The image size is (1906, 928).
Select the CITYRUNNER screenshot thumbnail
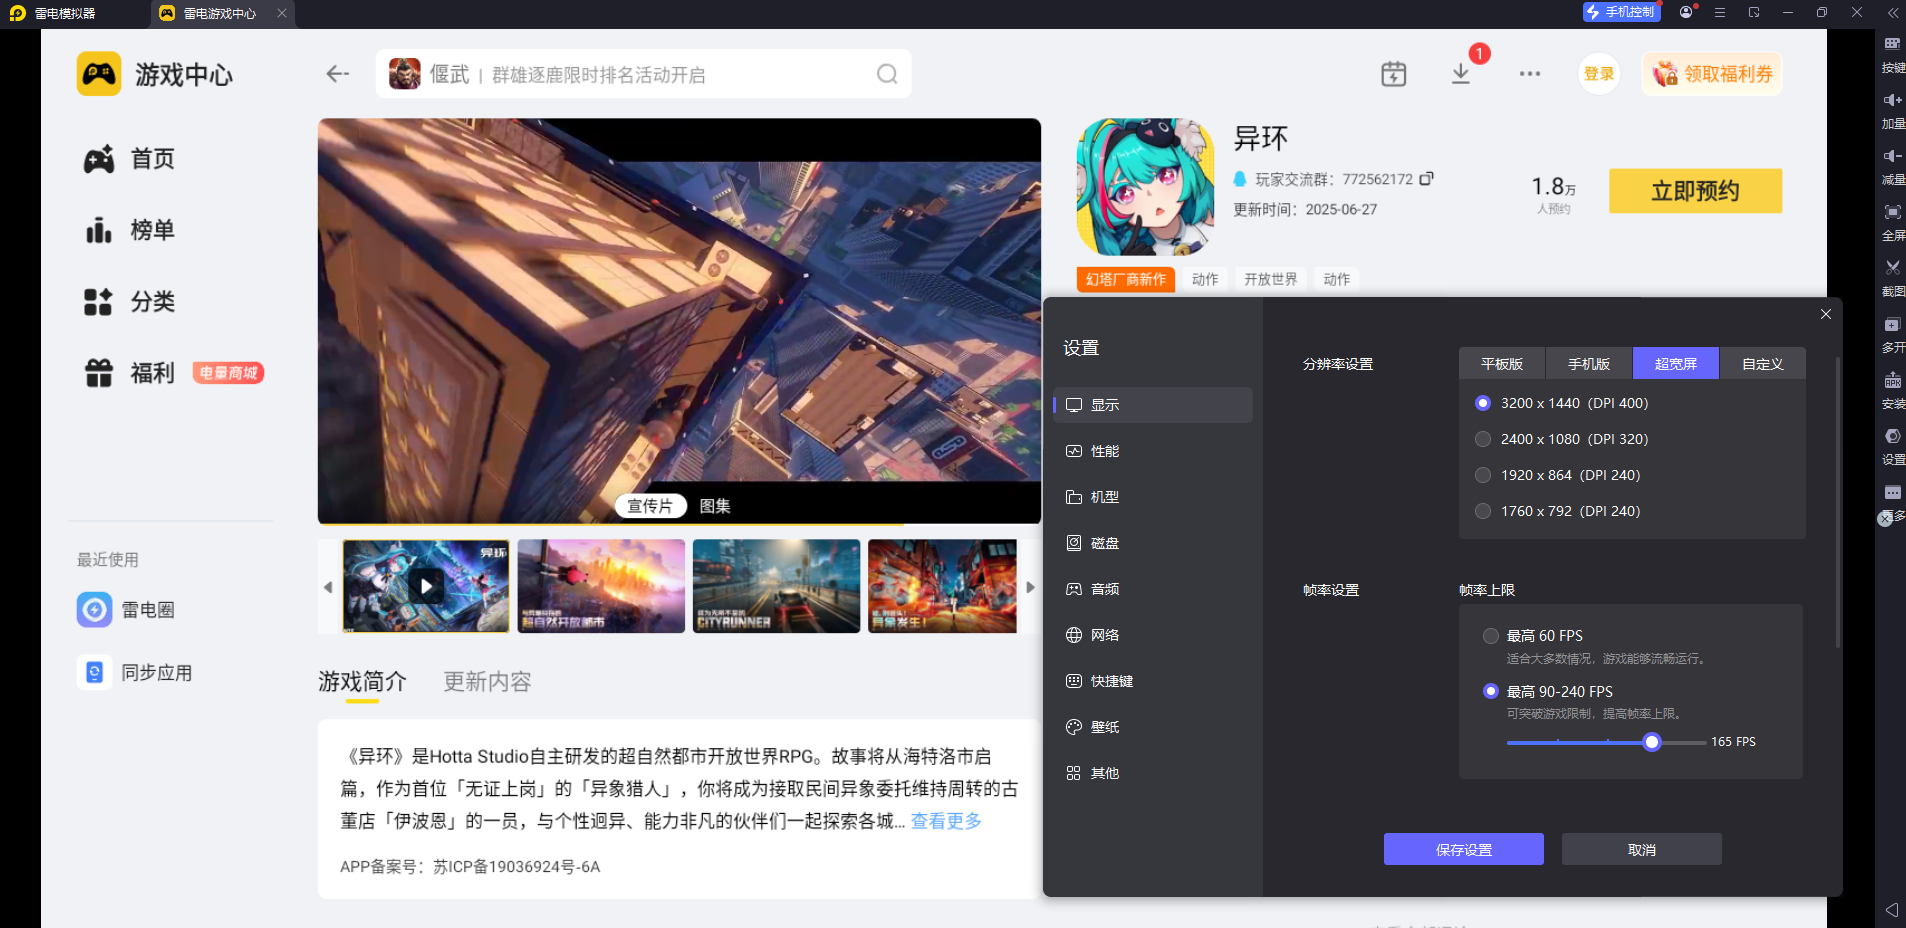pyautogui.click(x=776, y=586)
